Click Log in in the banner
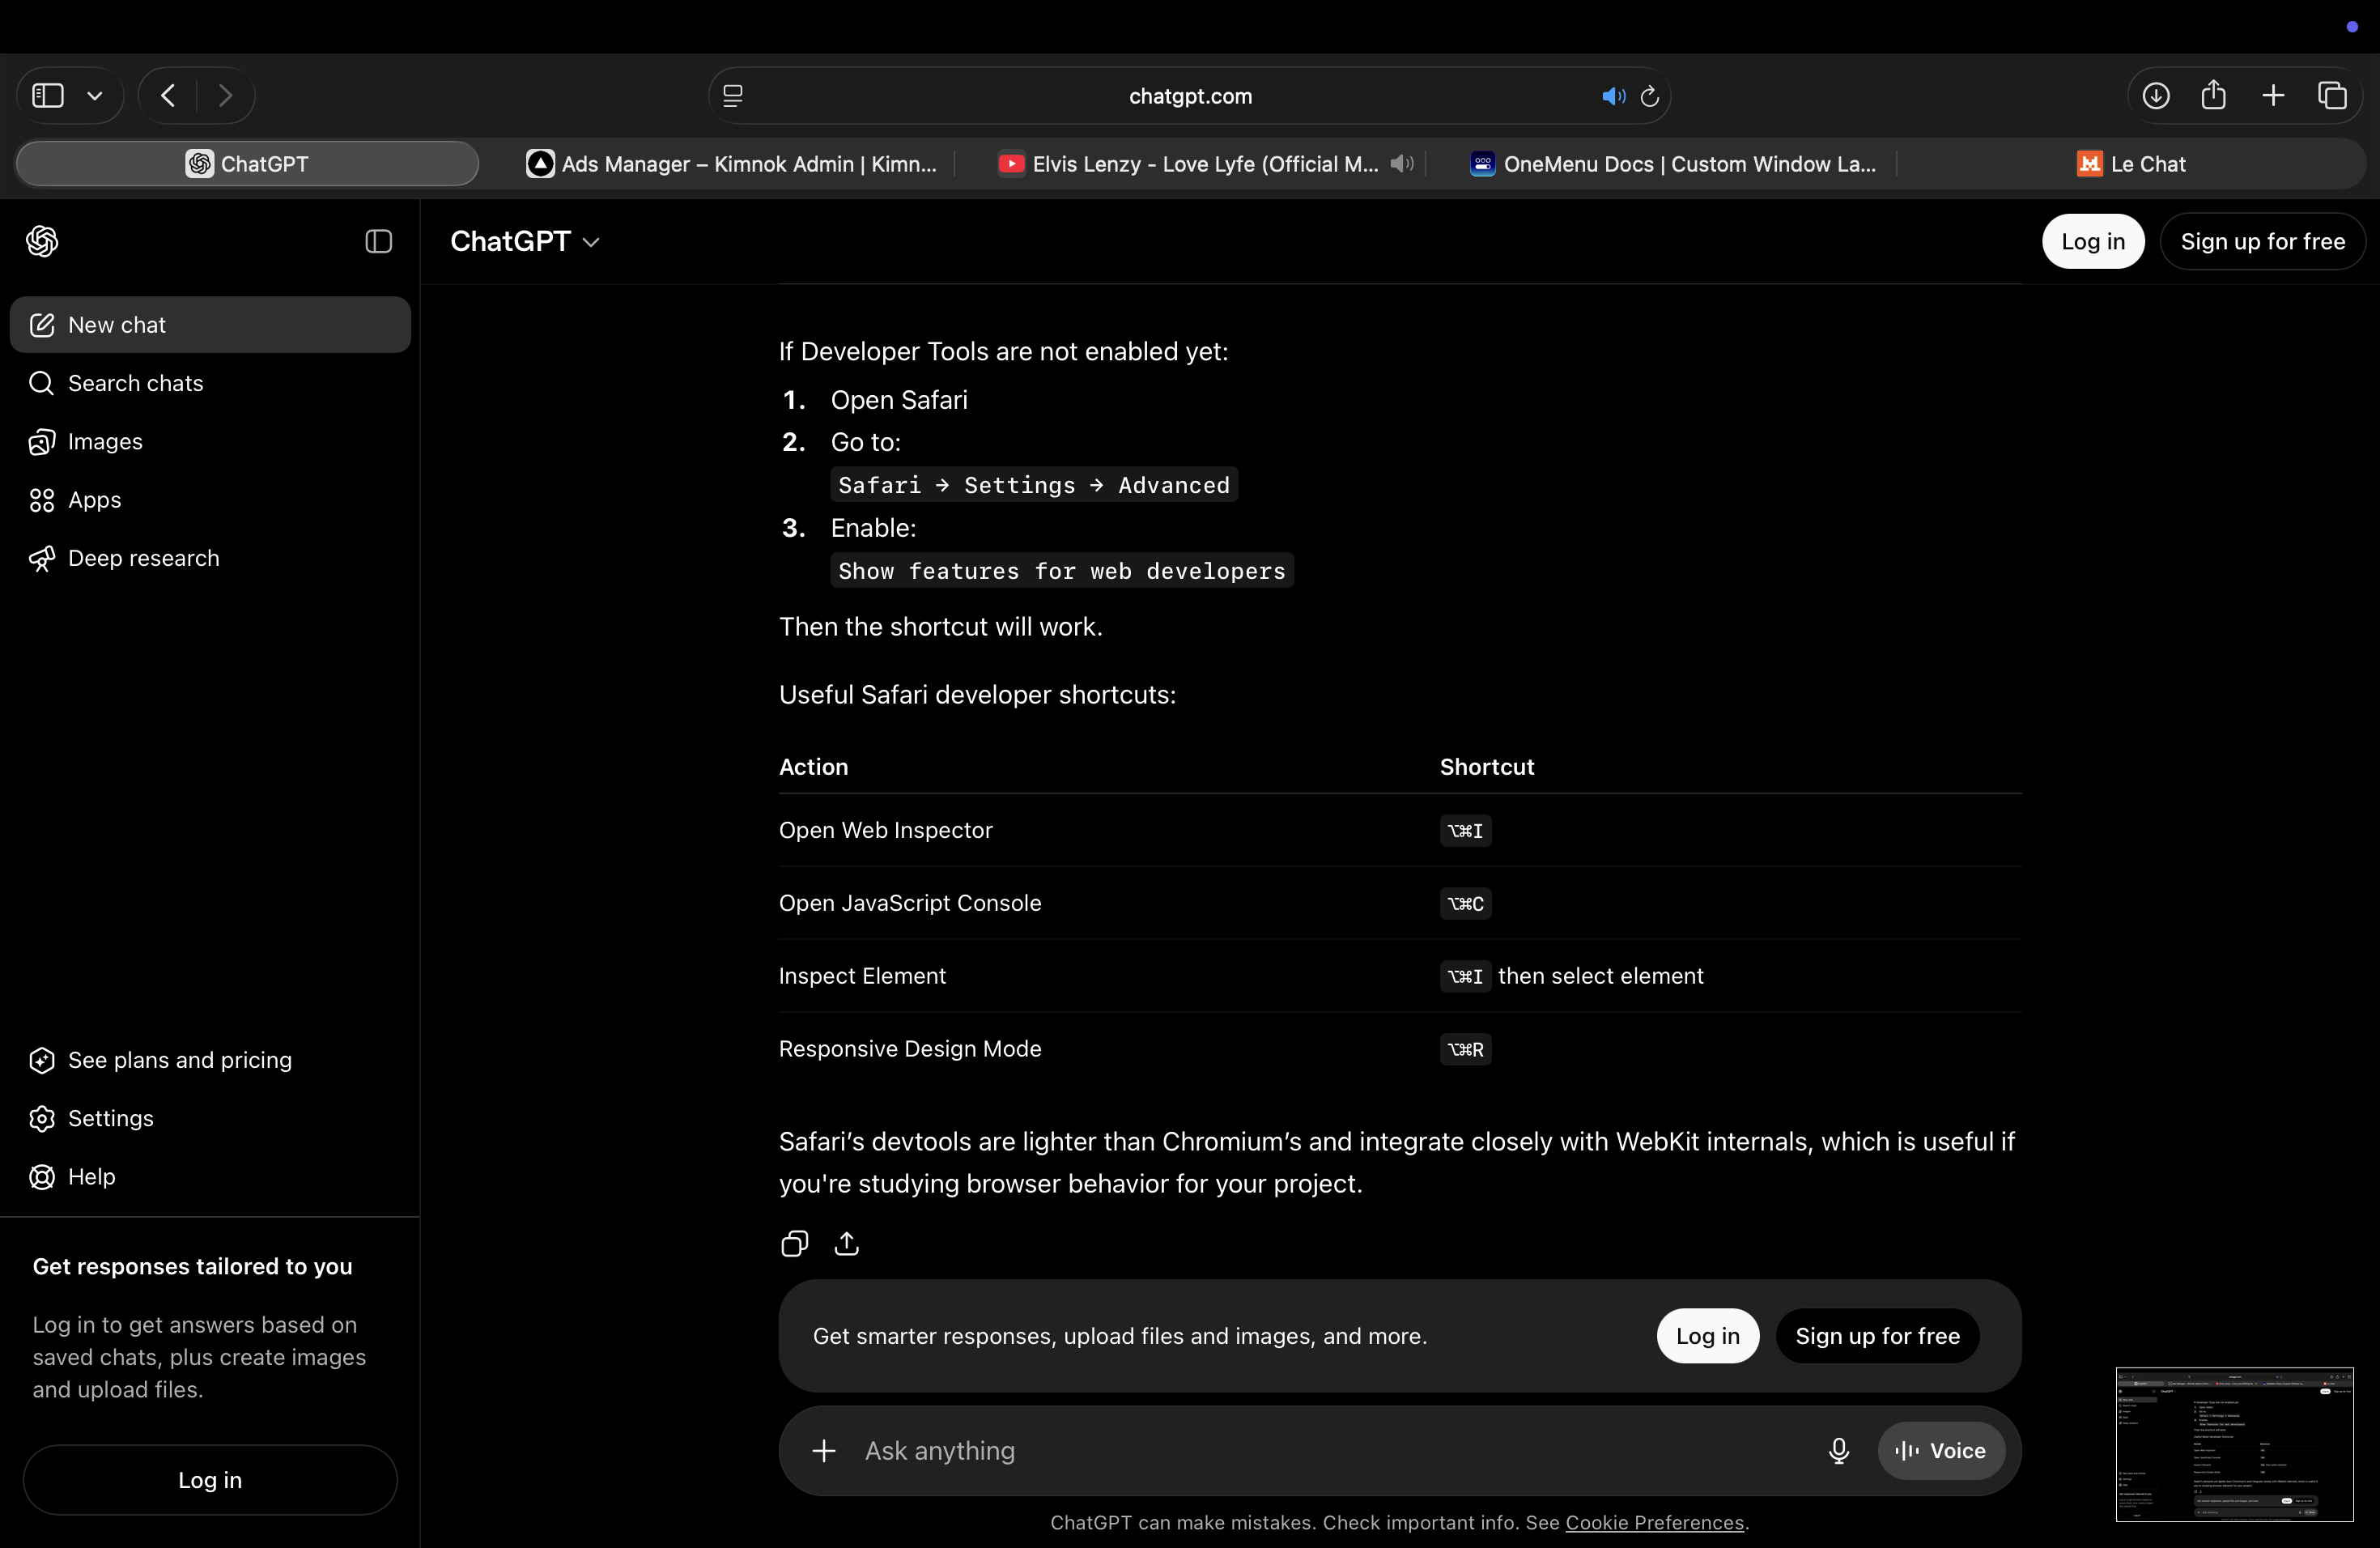Viewport: 2380px width, 1548px height. (x=1708, y=1336)
